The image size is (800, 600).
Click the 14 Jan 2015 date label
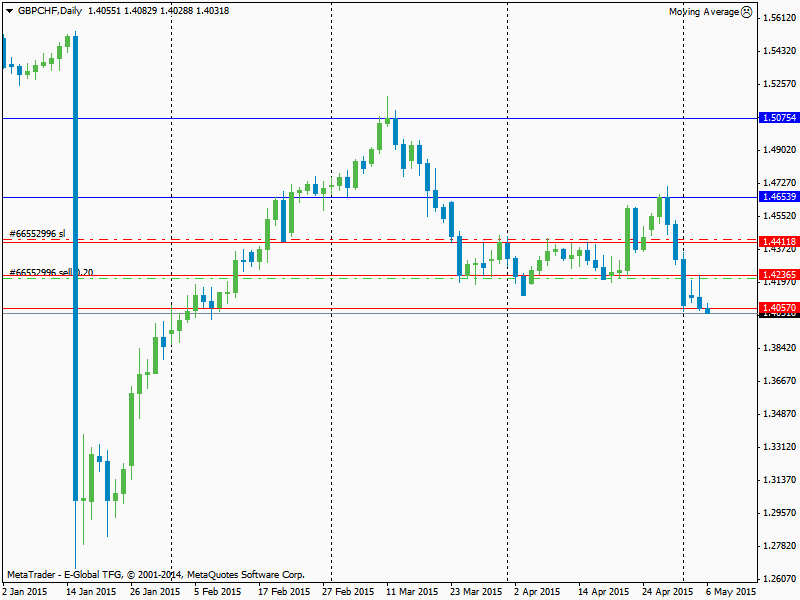point(91,592)
